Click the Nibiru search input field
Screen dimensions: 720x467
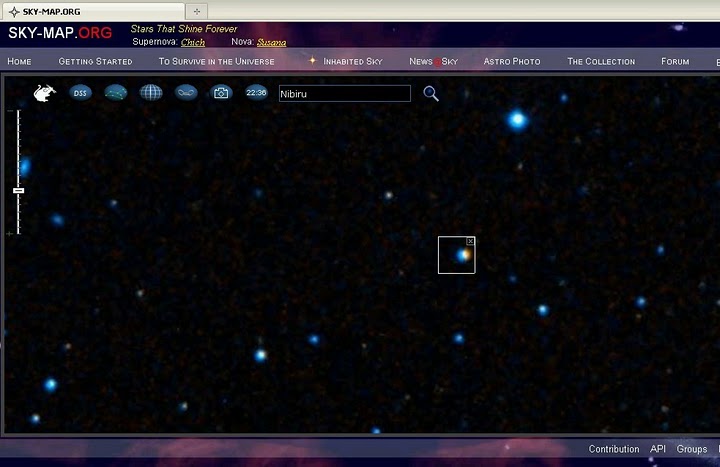point(344,93)
